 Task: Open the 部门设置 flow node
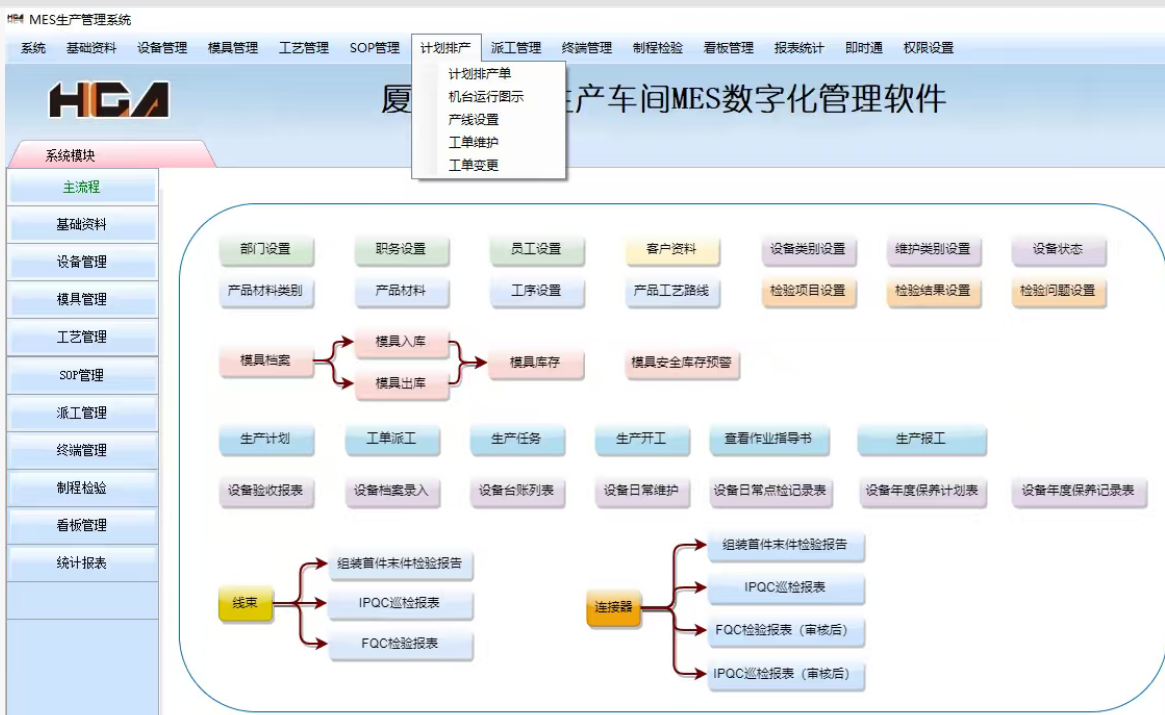pyautogui.click(x=265, y=249)
